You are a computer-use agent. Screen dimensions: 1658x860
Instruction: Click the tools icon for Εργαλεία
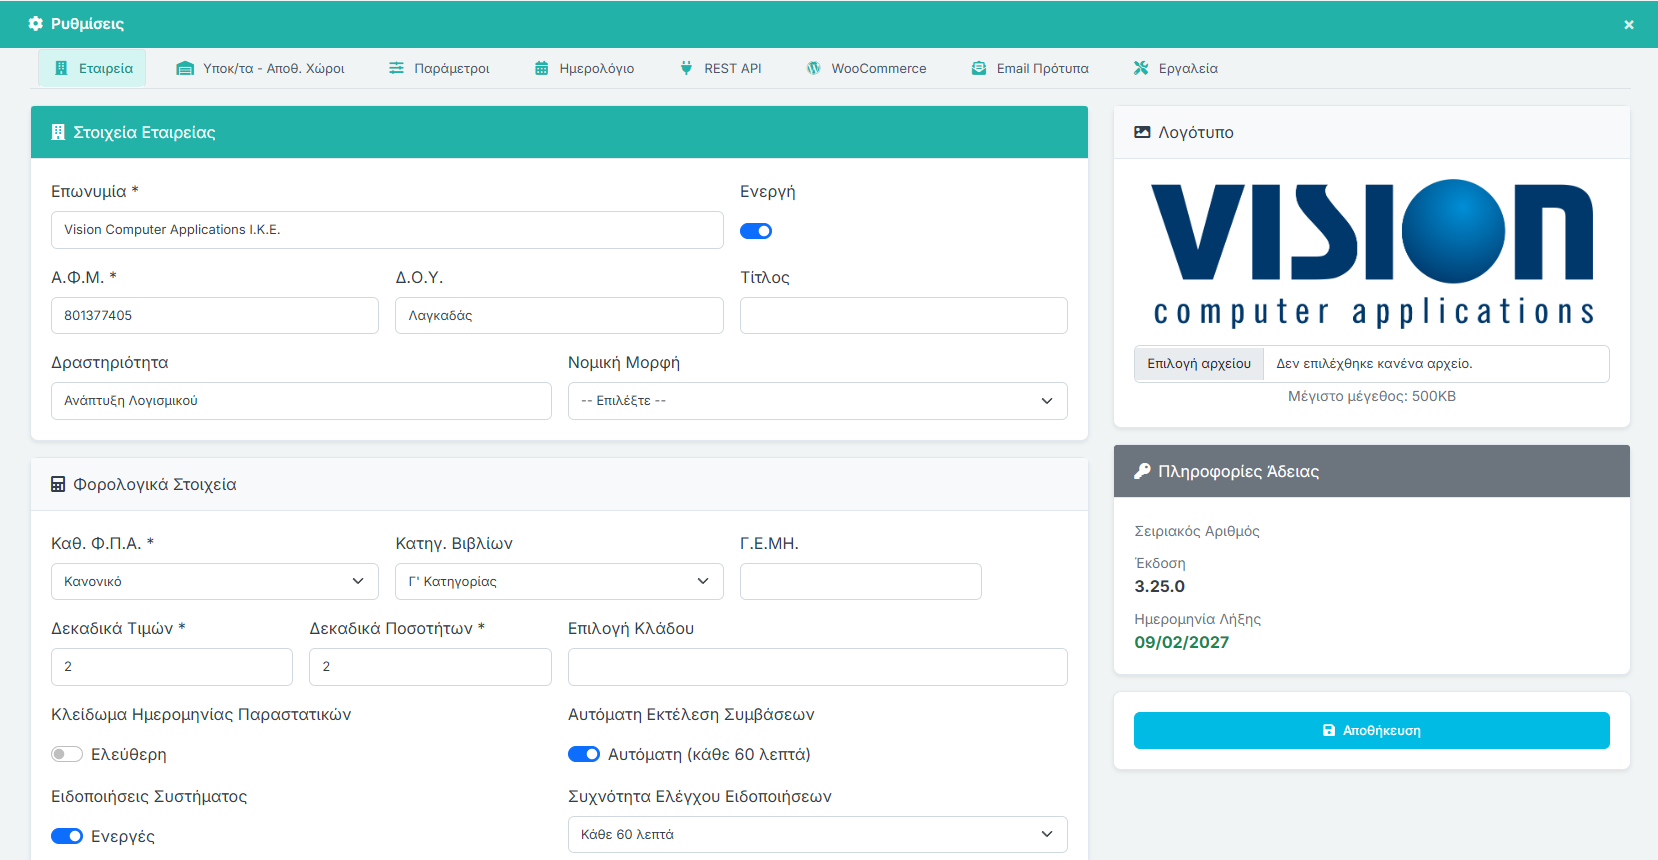pyautogui.click(x=1141, y=68)
